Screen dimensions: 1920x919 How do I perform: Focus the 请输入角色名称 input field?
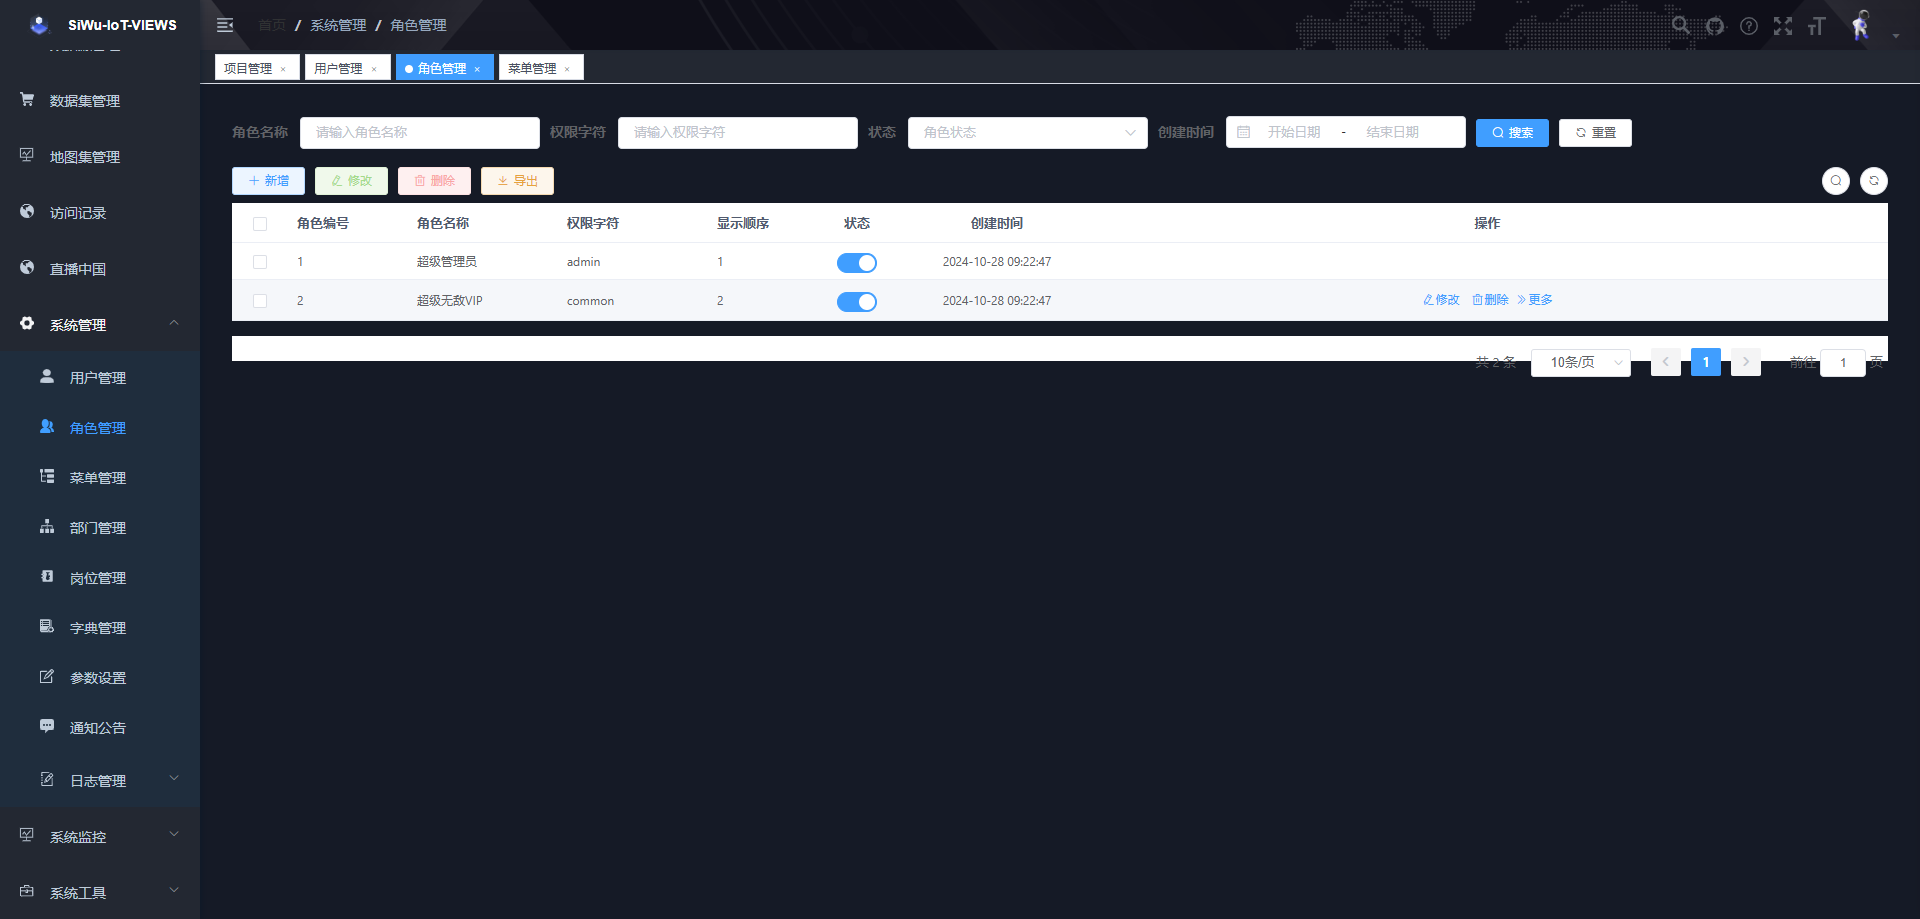(420, 133)
